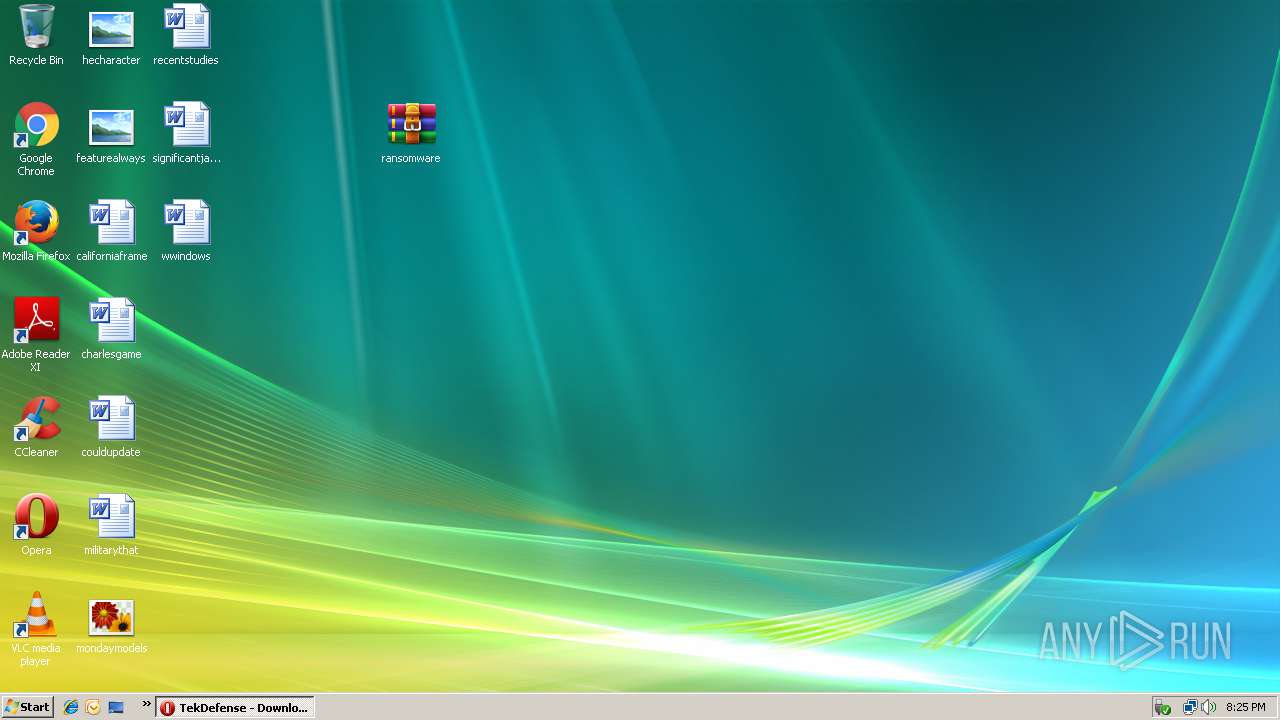The image size is (1280, 720).
Task: Expand the Quick Launch overflow chevron
Action: coord(146,705)
